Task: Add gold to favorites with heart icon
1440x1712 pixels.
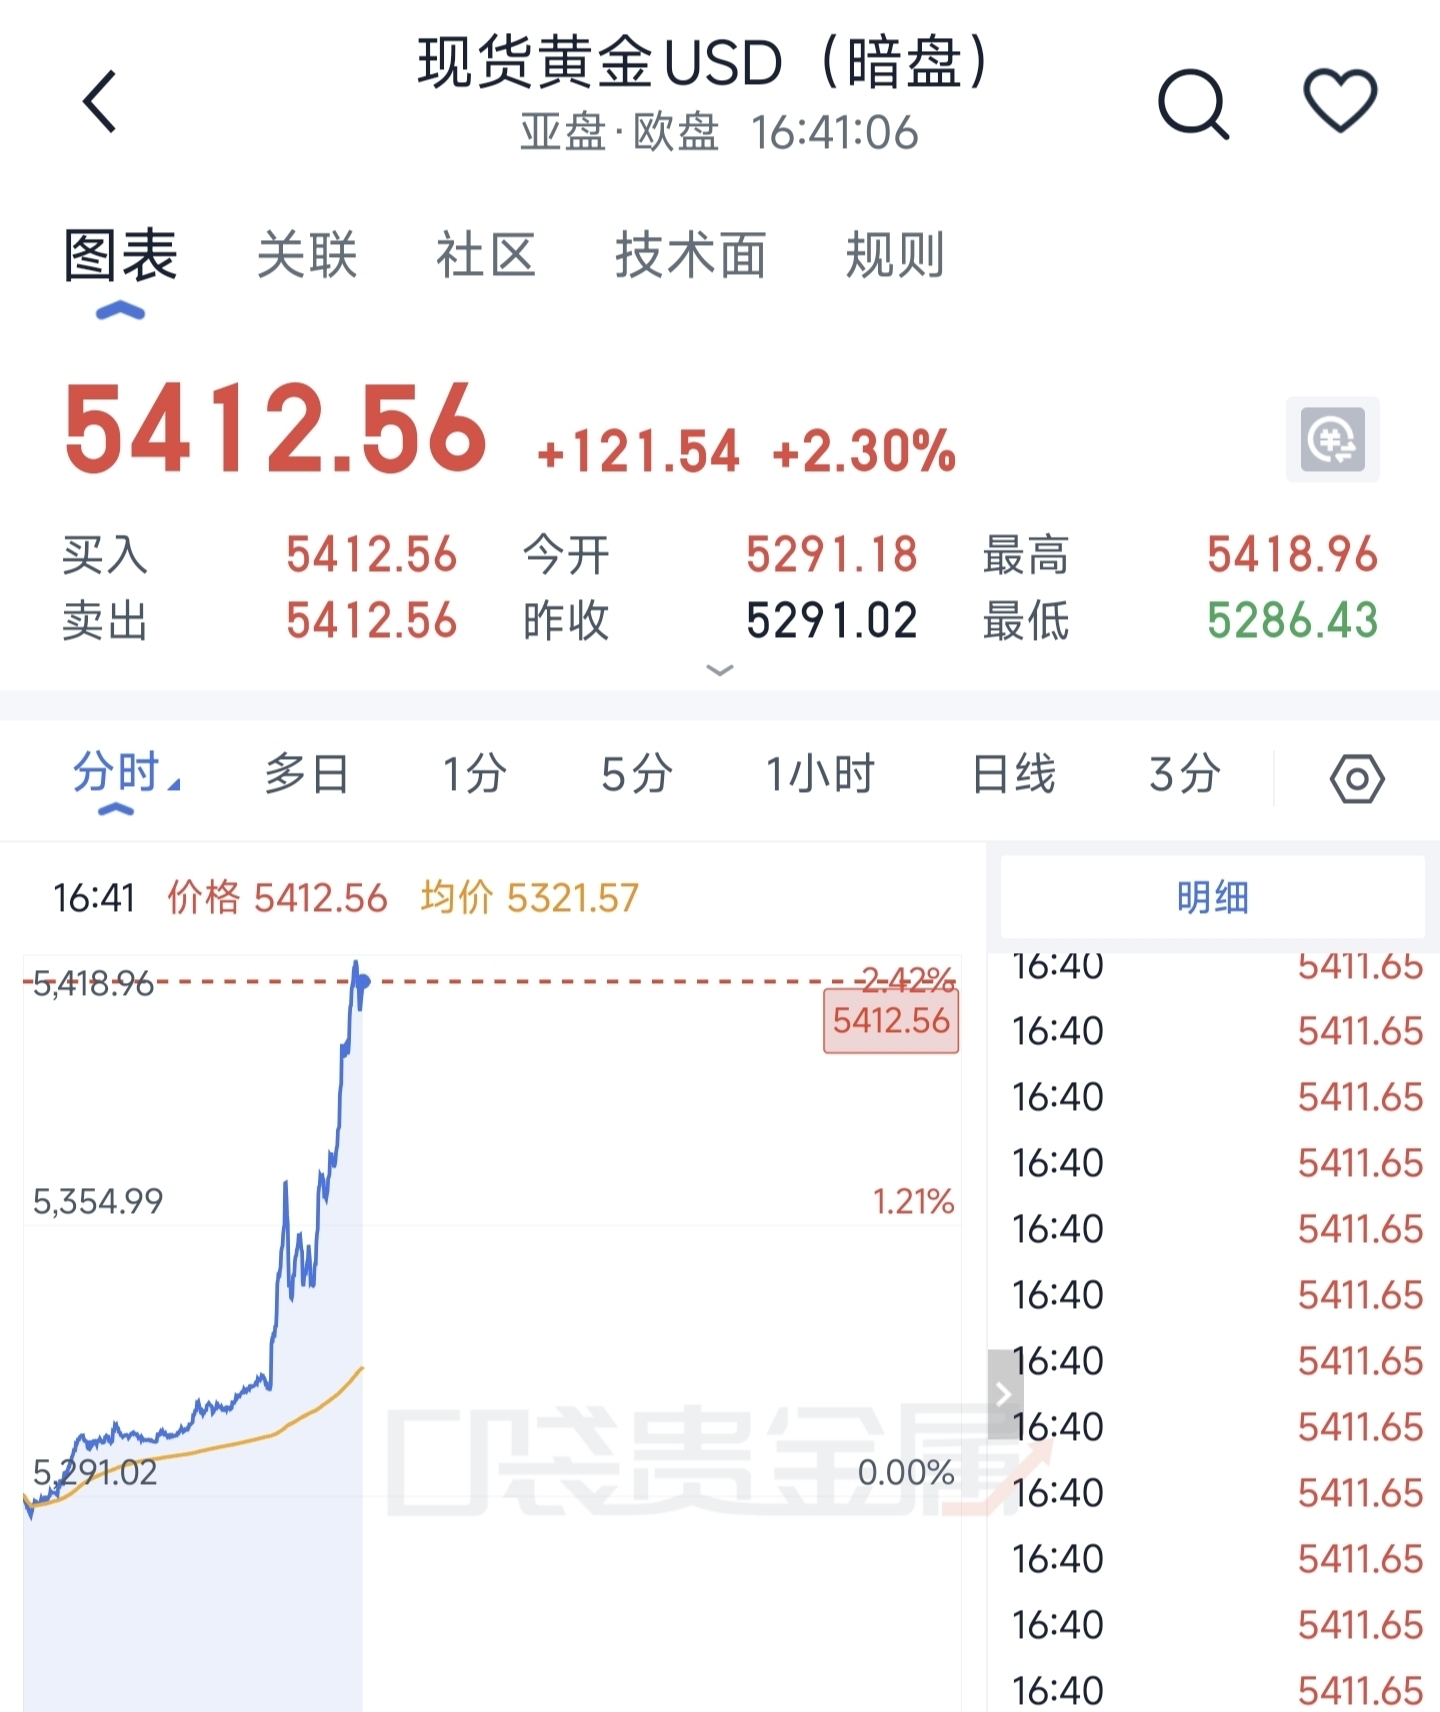Action: tap(1340, 101)
